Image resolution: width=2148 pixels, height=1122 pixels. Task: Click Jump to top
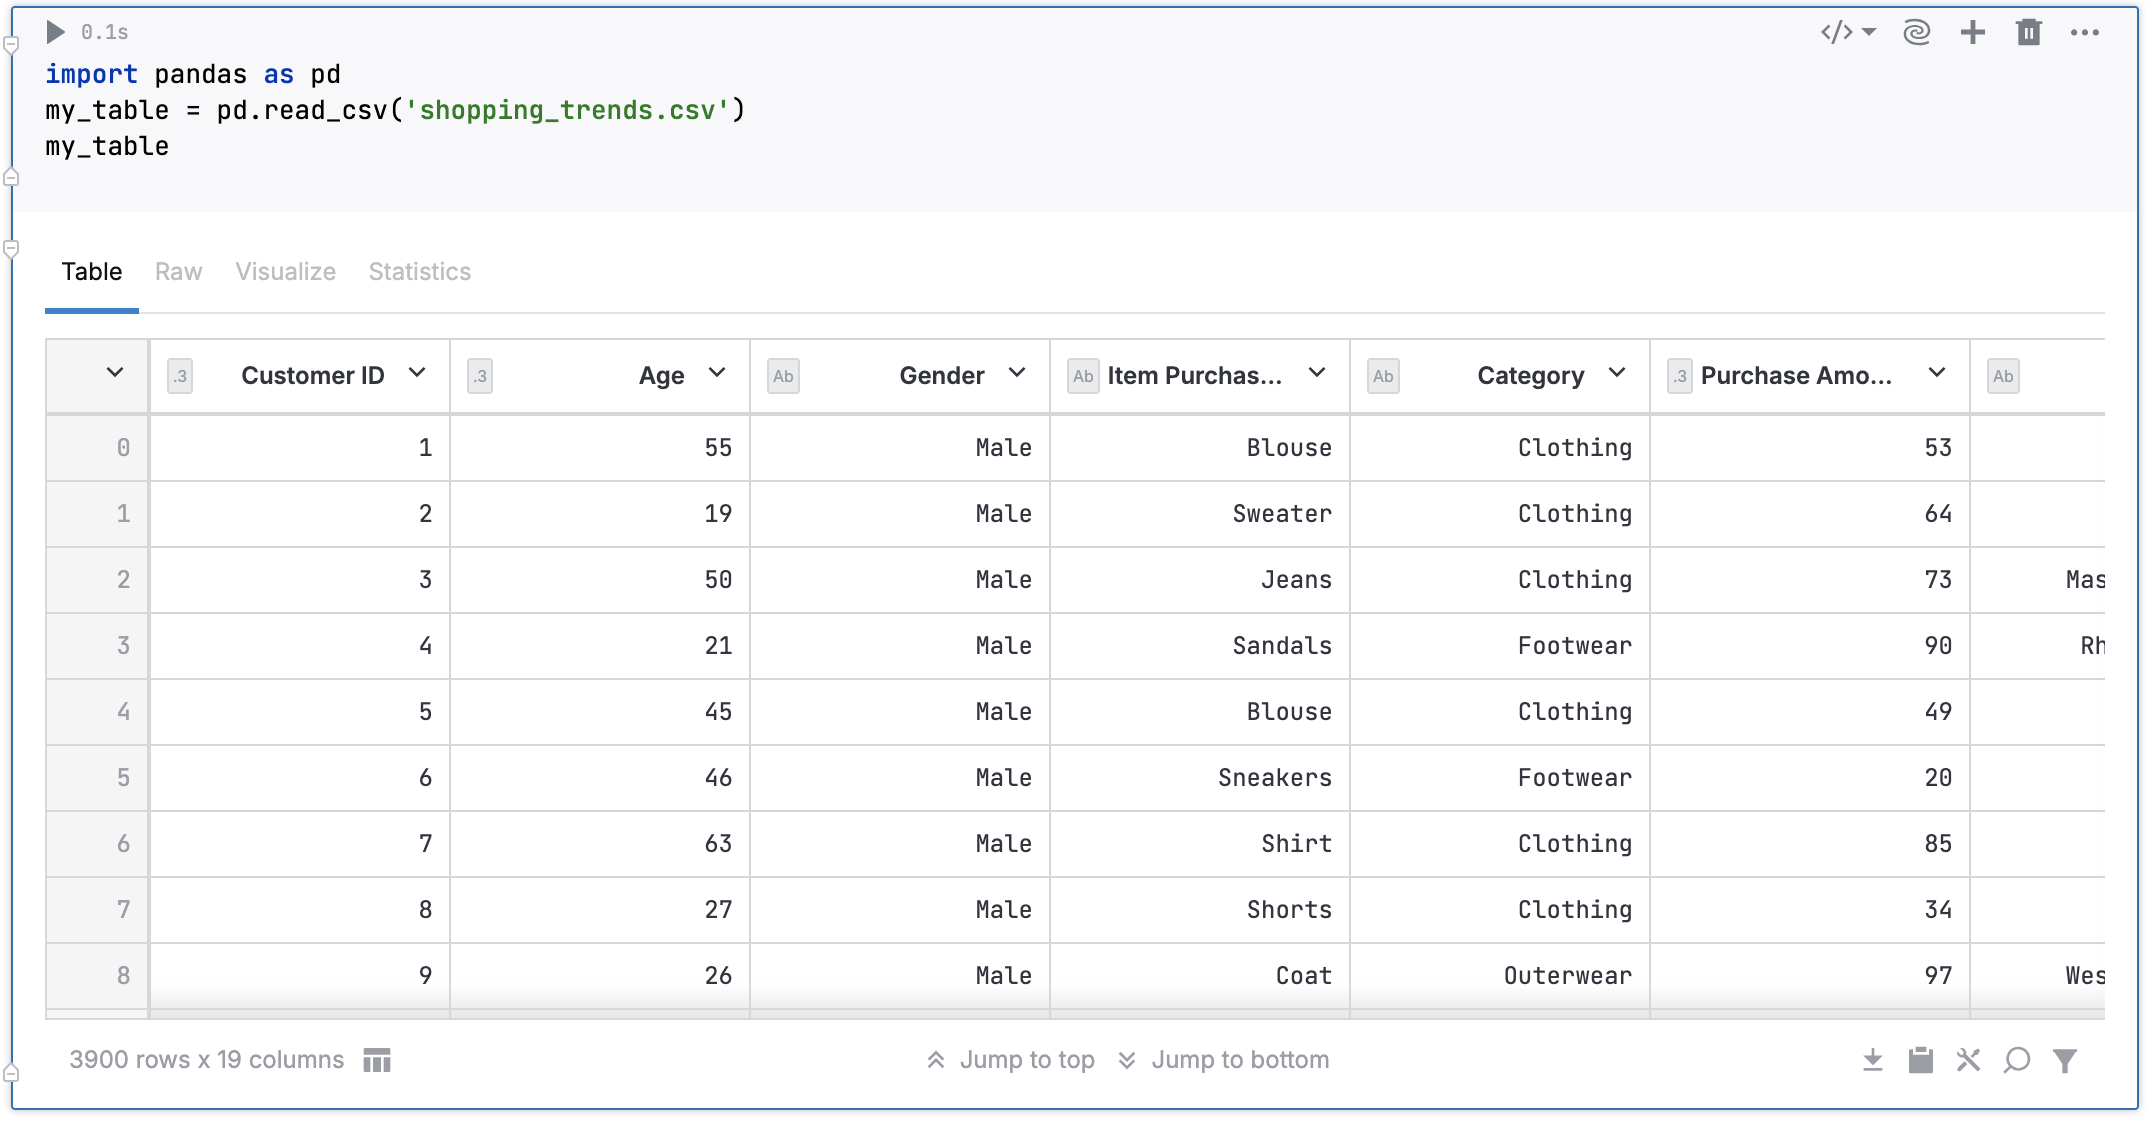(x=1027, y=1059)
